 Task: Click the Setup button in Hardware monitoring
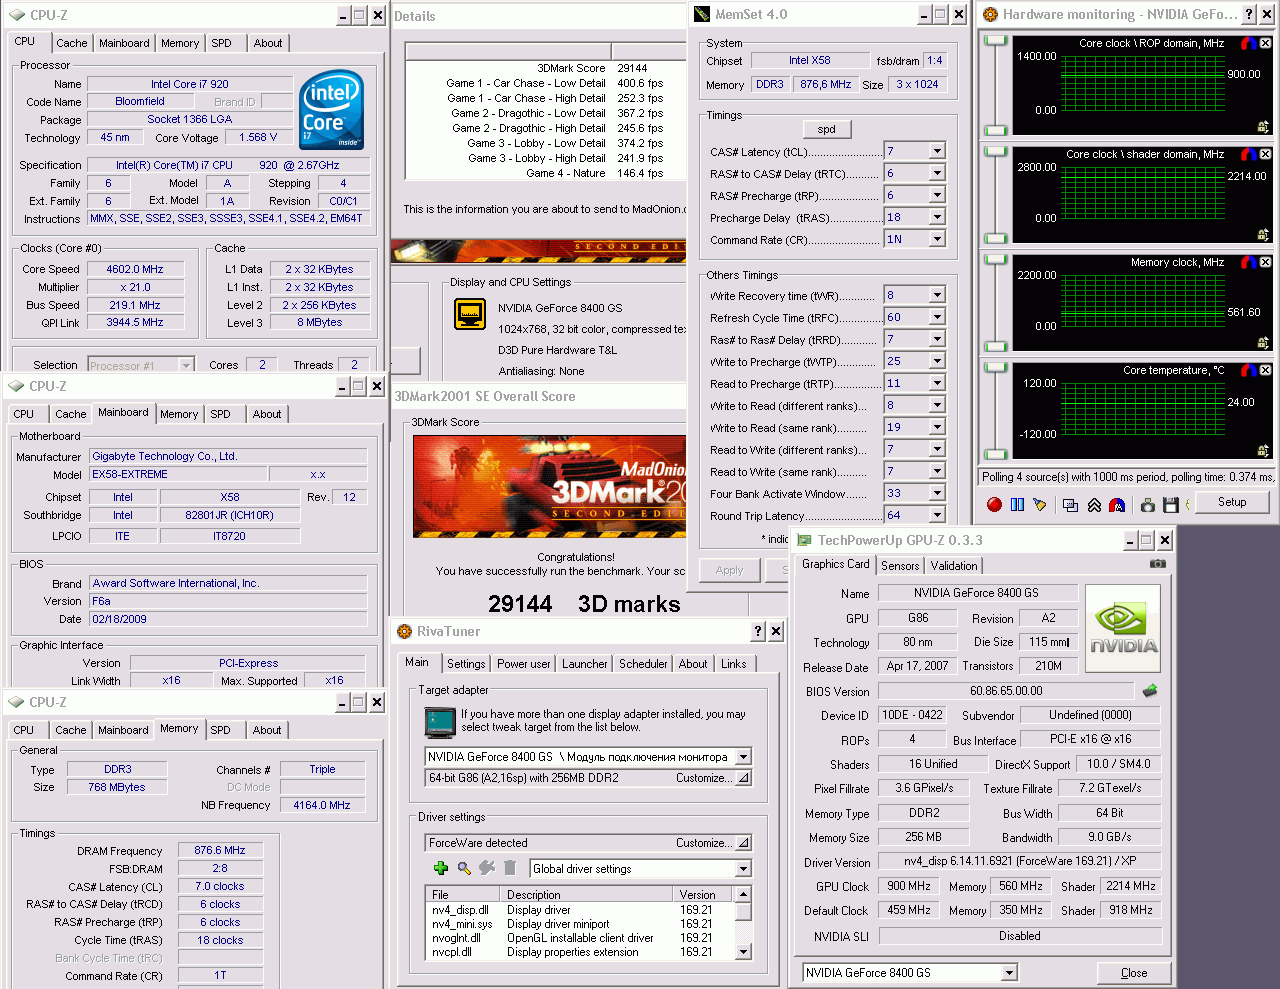tap(1232, 502)
